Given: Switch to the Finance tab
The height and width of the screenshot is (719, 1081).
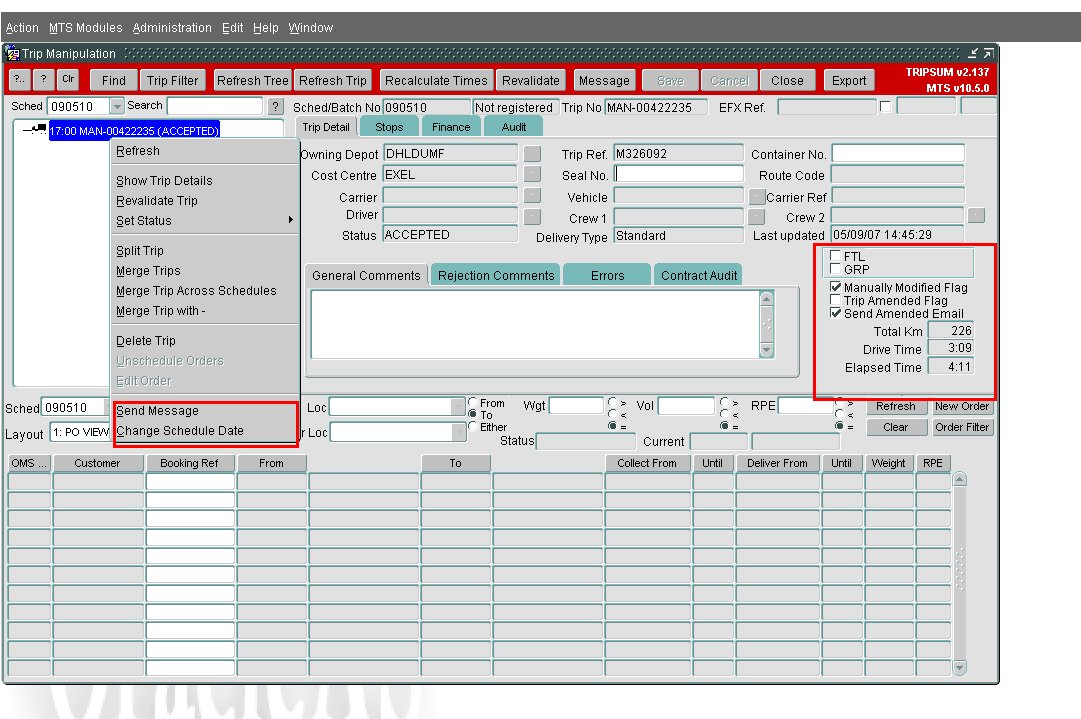Looking at the screenshot, I should 451,127.
